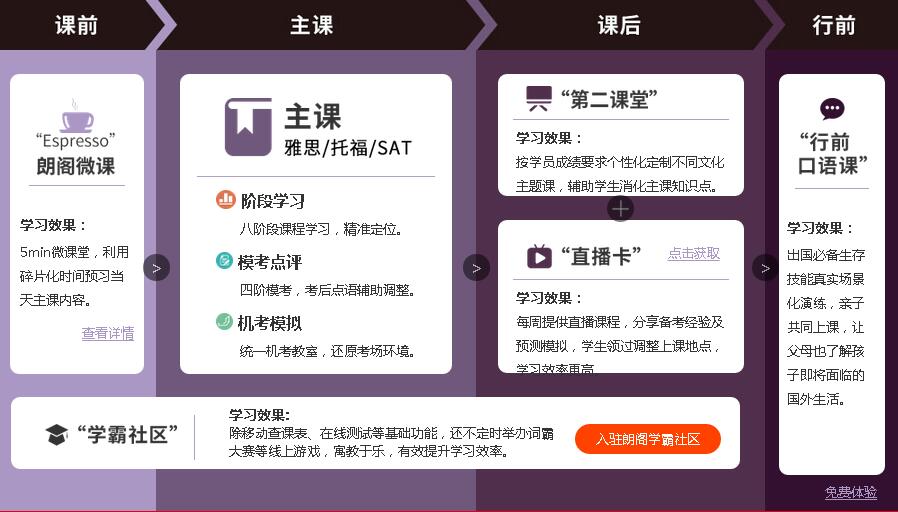Open the 查看详情 link
The image size is (898, 512).
(108, 333)
